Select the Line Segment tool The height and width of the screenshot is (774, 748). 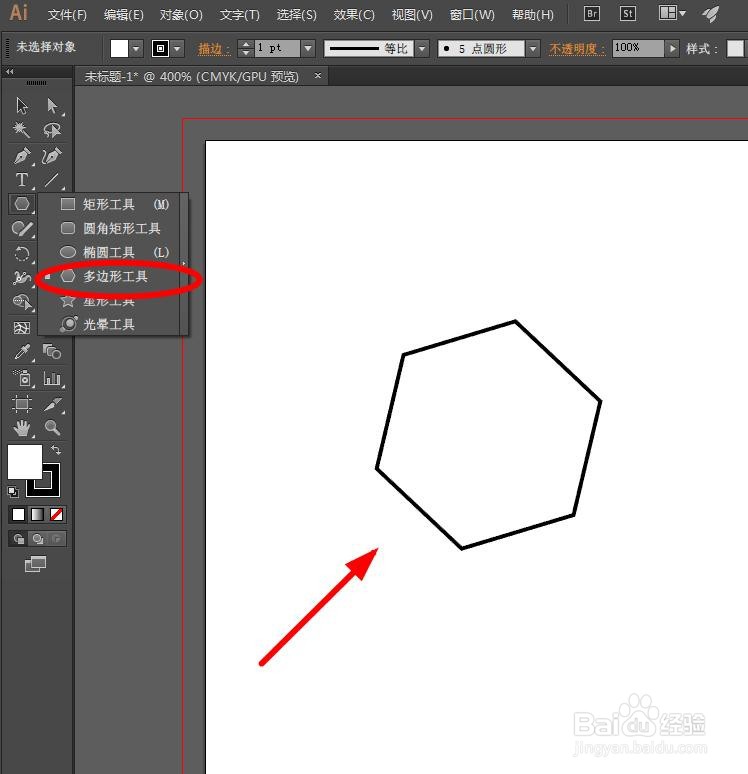[x=52, y=180]
